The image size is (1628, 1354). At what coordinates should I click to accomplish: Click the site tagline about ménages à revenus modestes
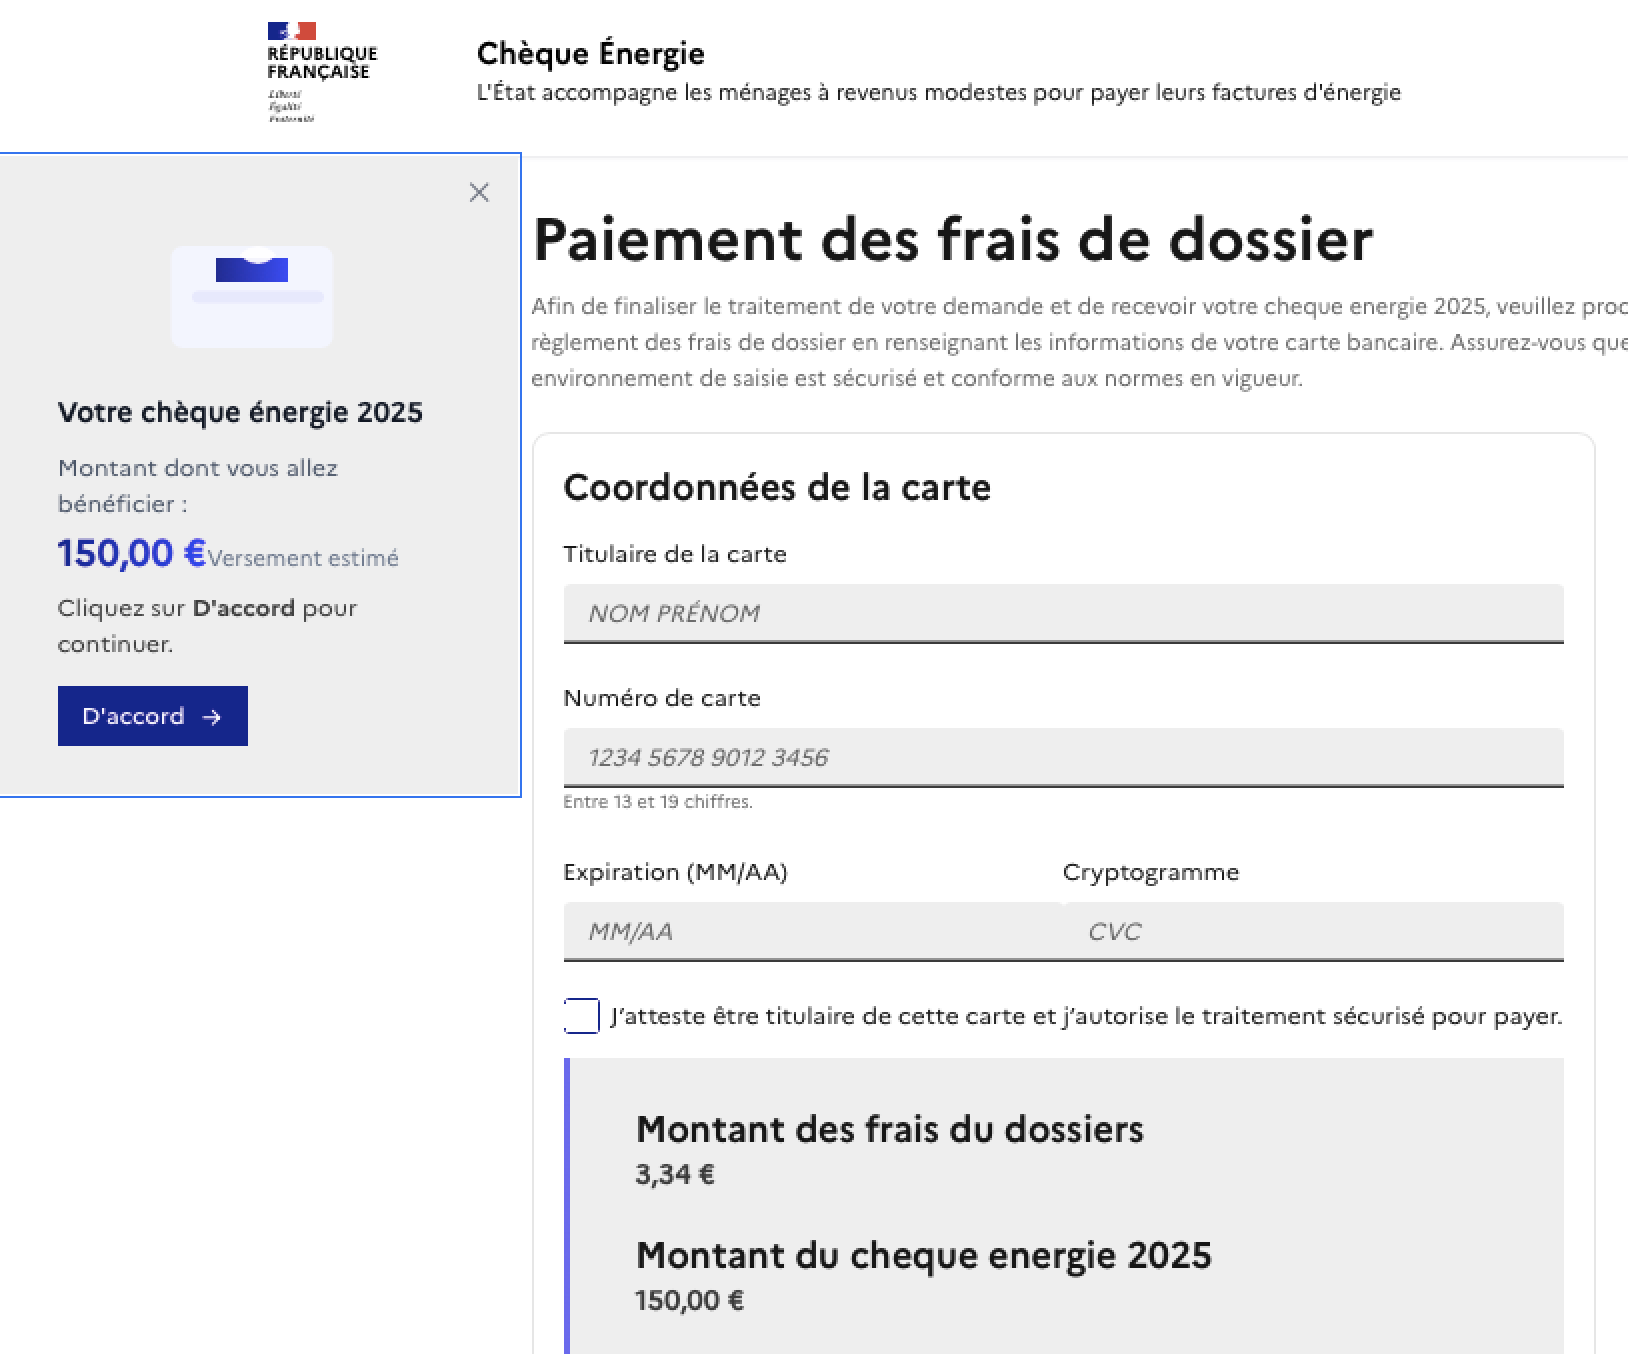[938, 93]
